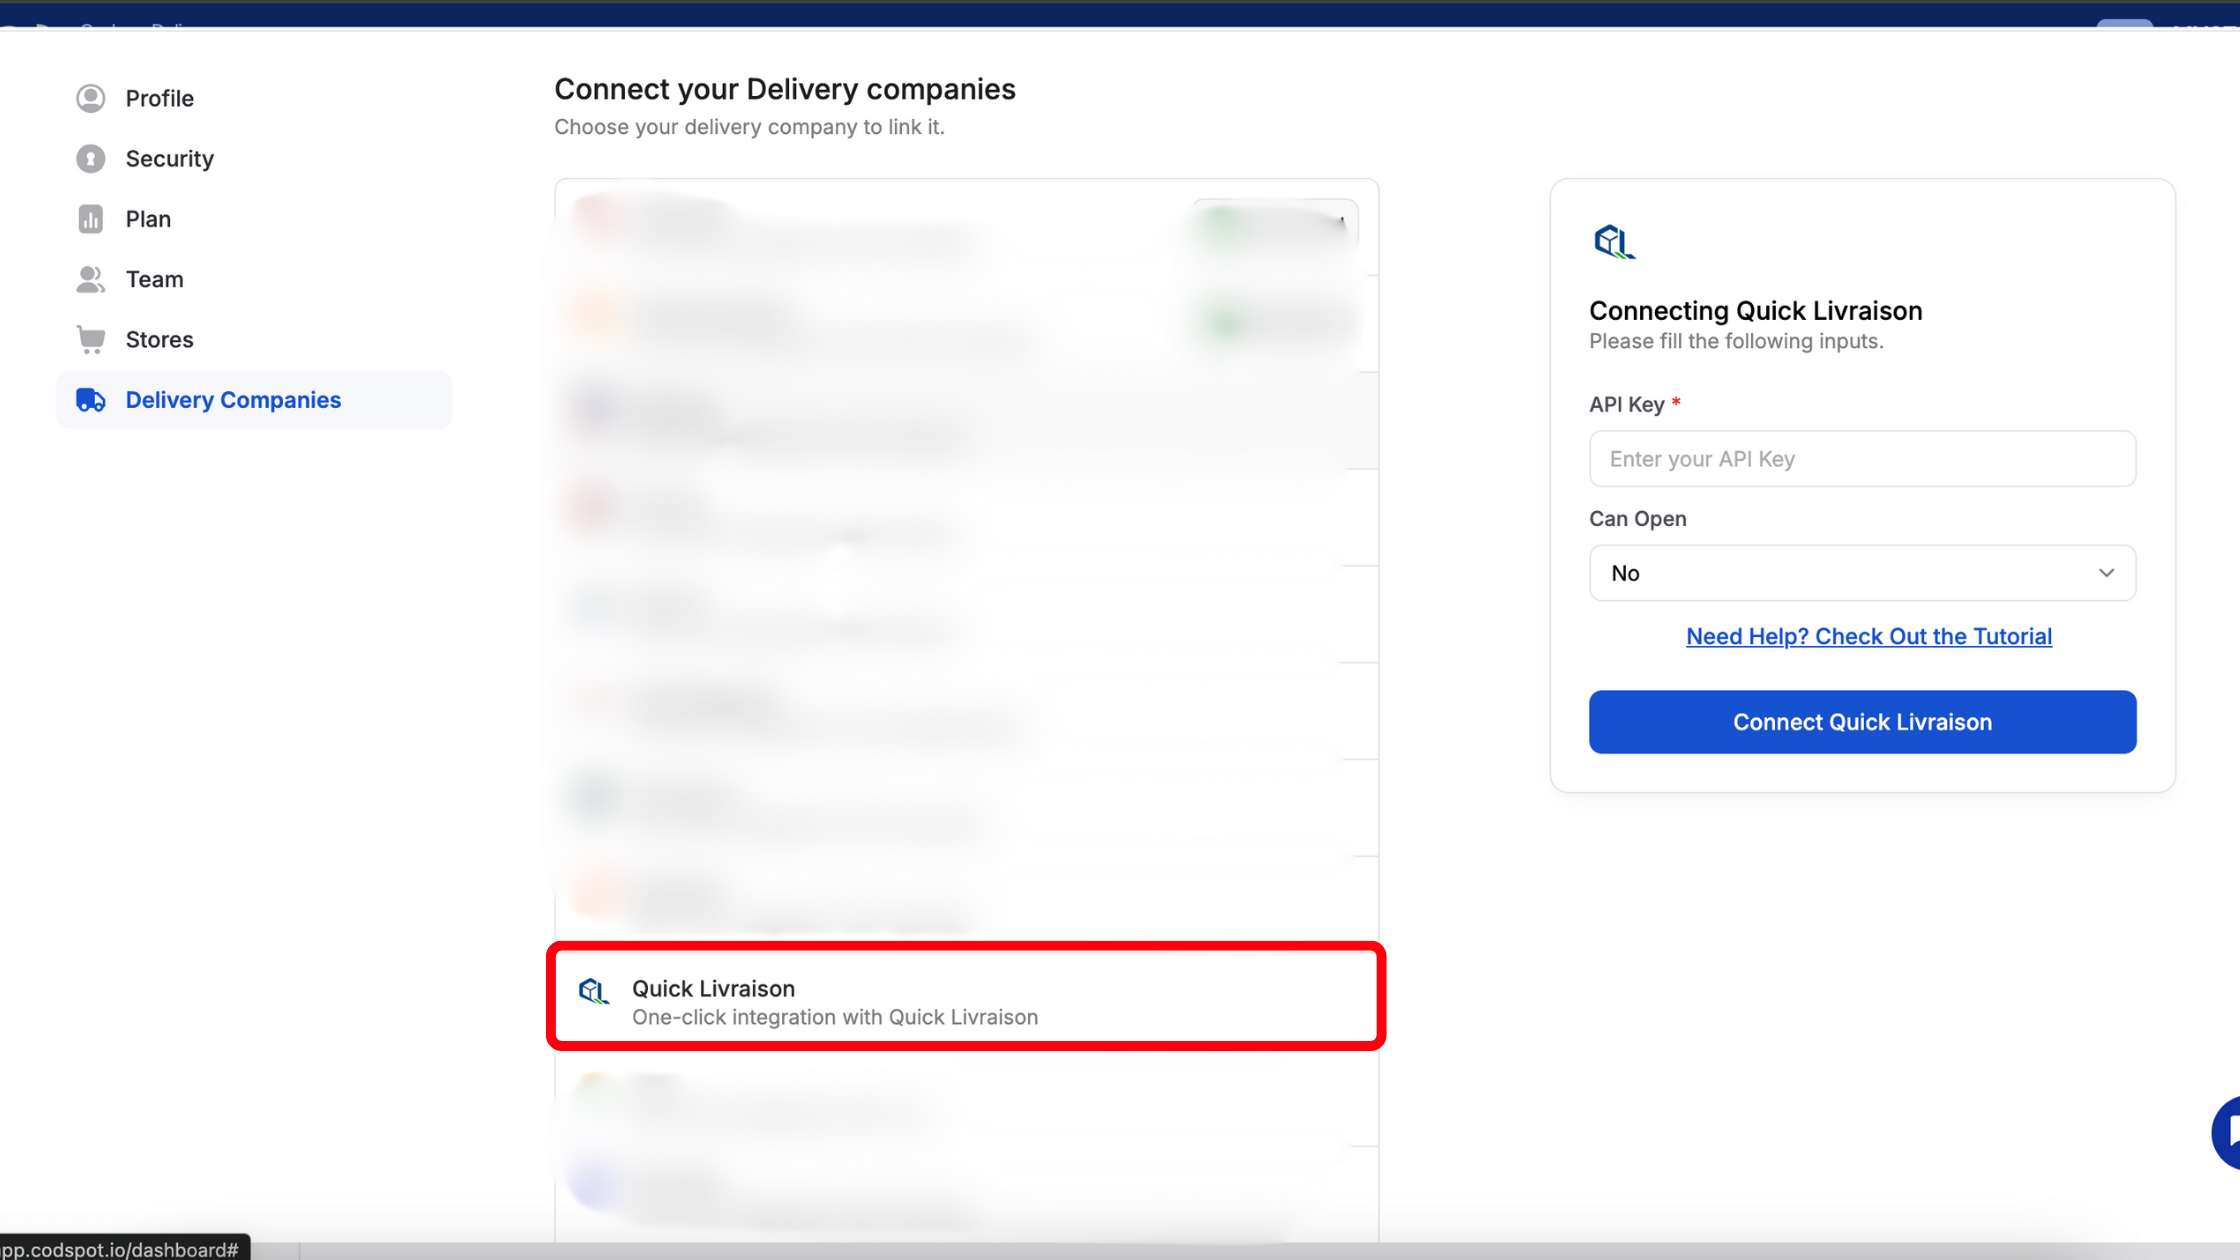Image resolution: width=2240 pixels, height=1260 pixels.
Task: Open the Can Open dropdown
Action: pyautogui.click(x=1861, y=572)
